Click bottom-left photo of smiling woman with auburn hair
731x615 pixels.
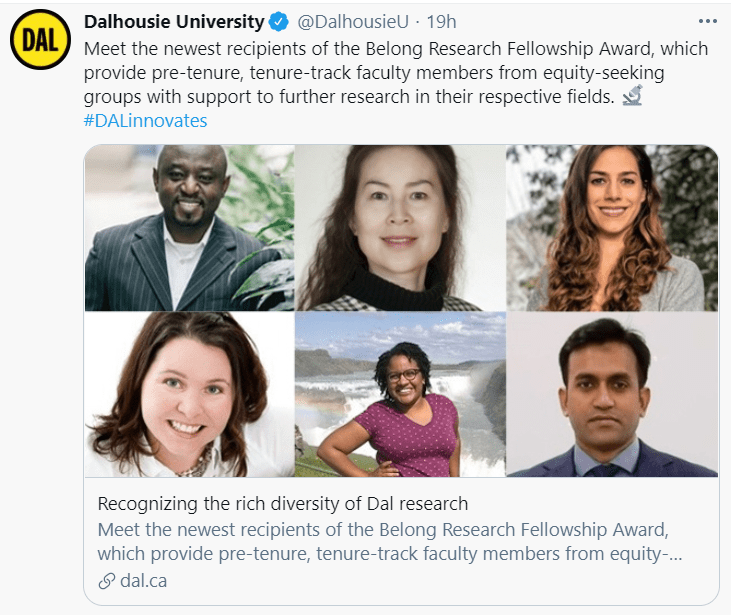click(189, 395)
